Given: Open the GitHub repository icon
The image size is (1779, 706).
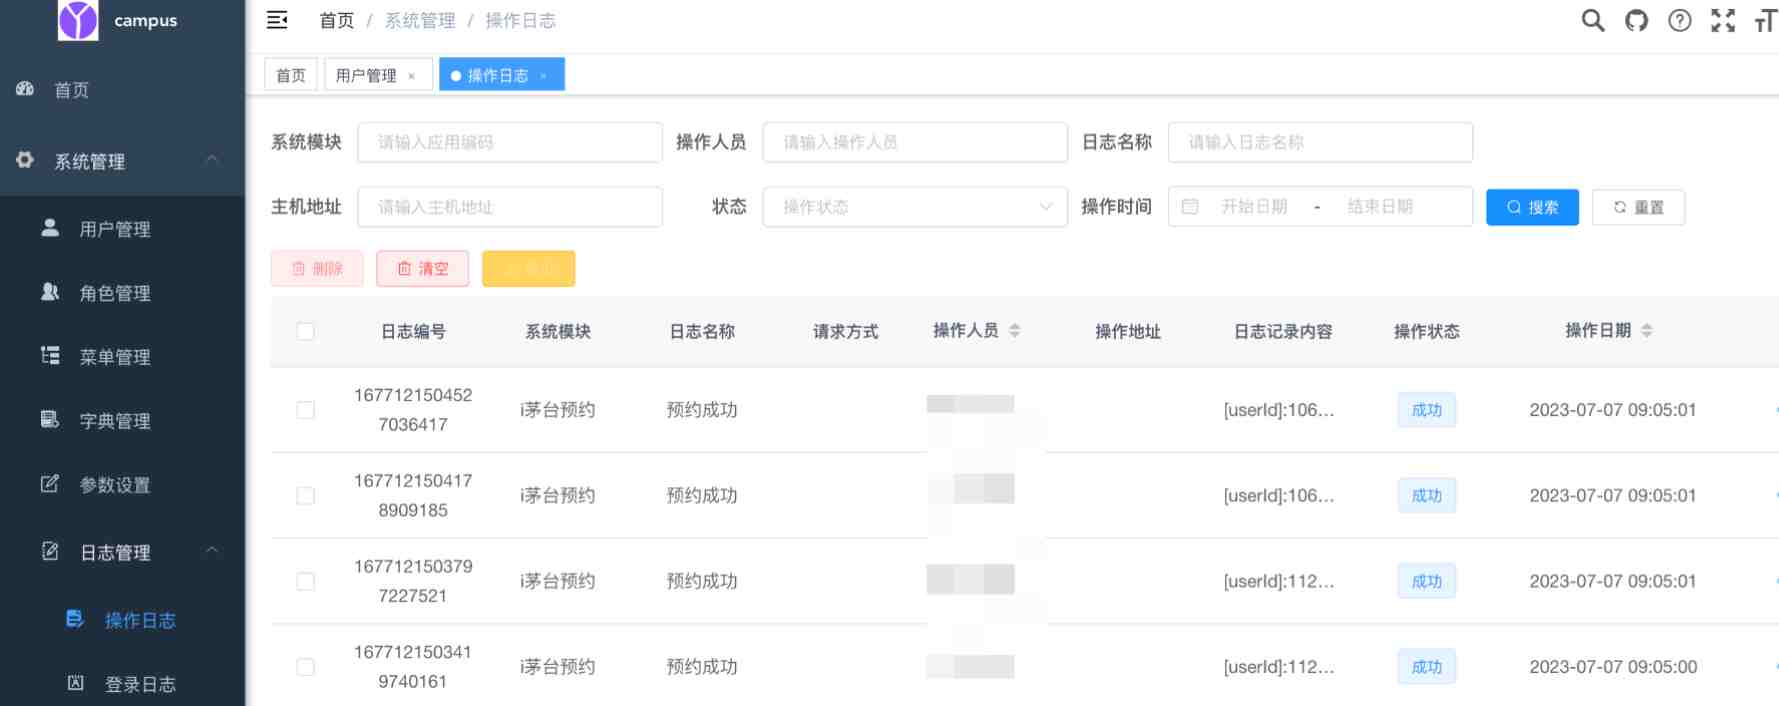Looking at the screenshot, I should click(x=1636, y=20).
